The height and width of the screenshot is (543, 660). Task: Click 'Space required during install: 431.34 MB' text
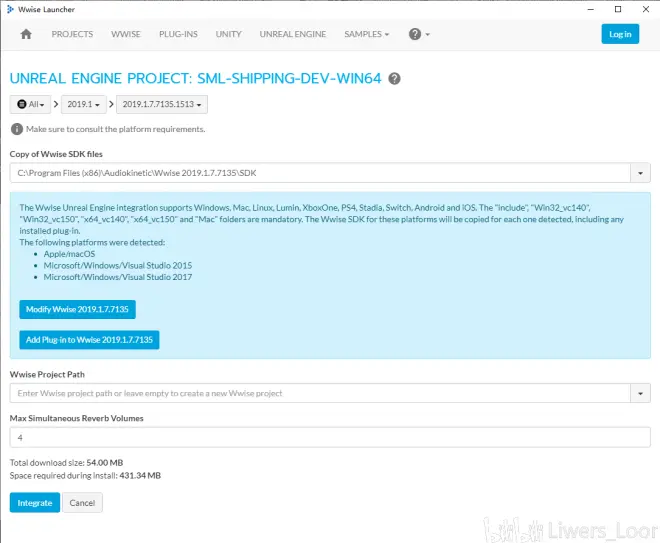click(x=85, y=476)
